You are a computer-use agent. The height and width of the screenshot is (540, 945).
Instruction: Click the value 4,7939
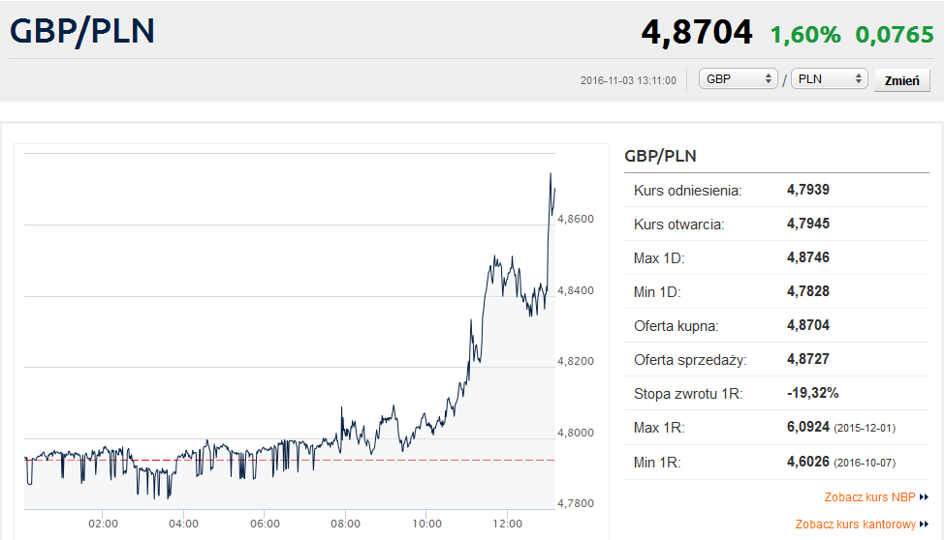tap(808, 190)
